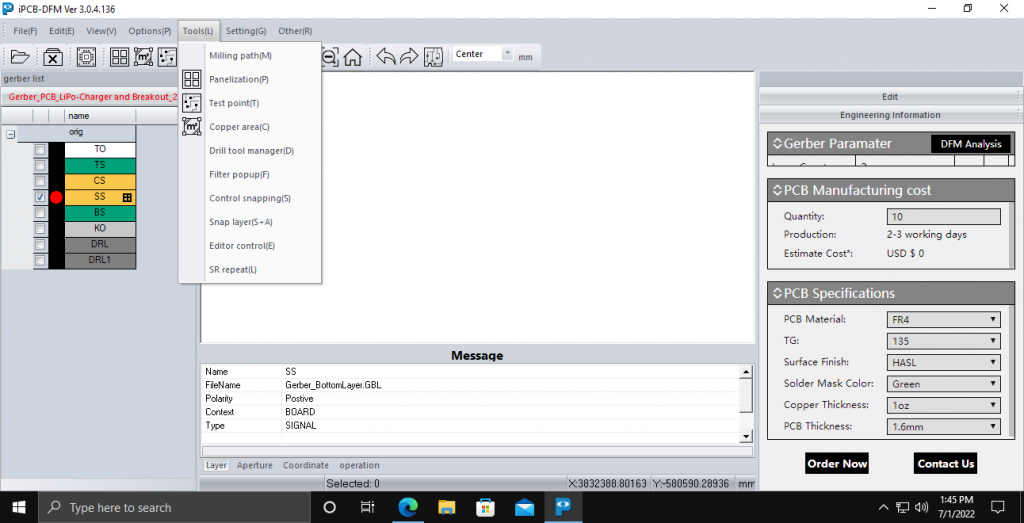Viewport: 1024px width, 523px height.
Task: Click the red color dot on SS layer
Action: (57, 197)
